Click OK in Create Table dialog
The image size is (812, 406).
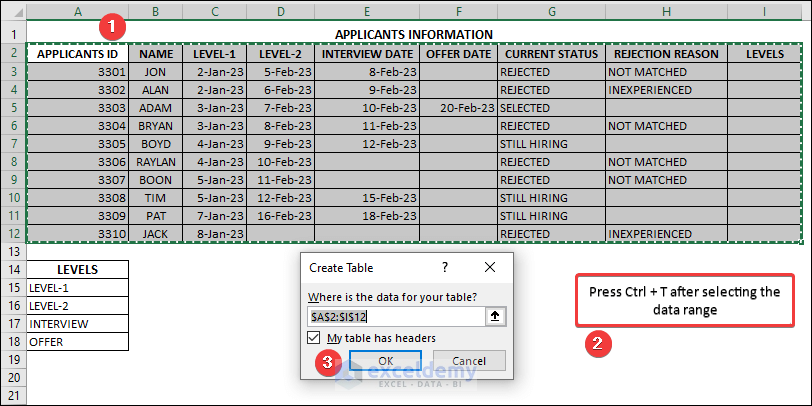pyautogui.click(x=385, y=361)
